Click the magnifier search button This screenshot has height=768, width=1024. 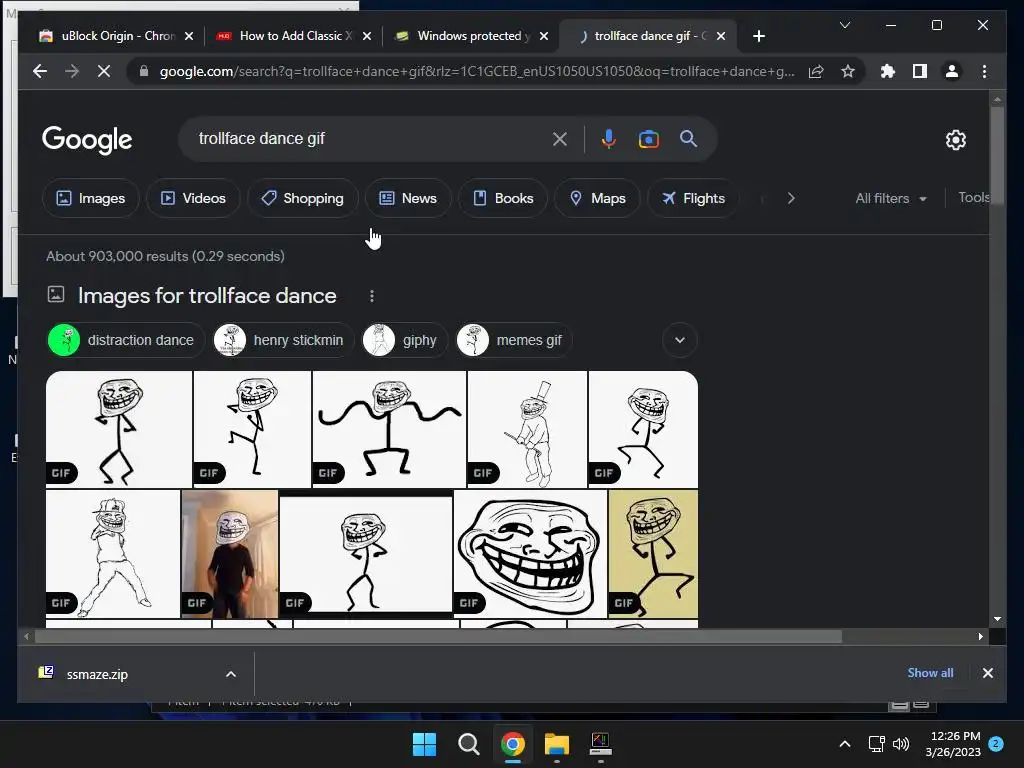(688, 138)
